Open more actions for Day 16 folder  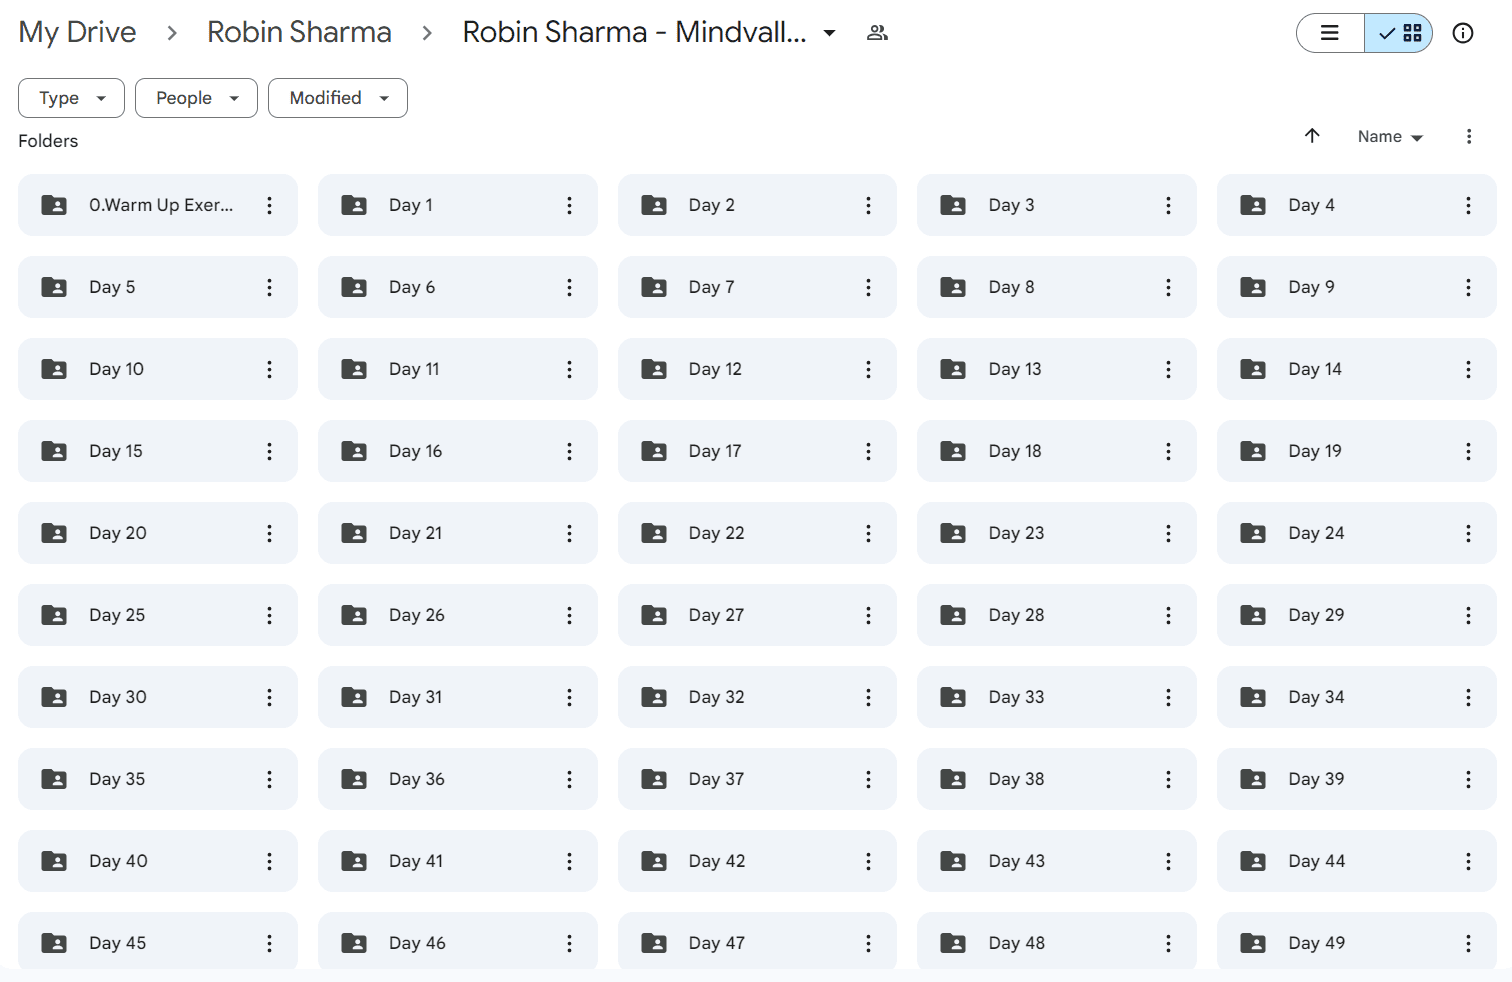pos(569,451)
